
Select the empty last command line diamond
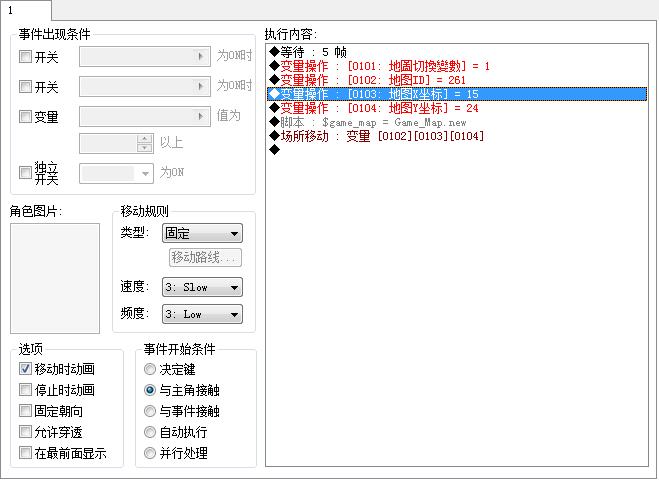coord(274,149)
